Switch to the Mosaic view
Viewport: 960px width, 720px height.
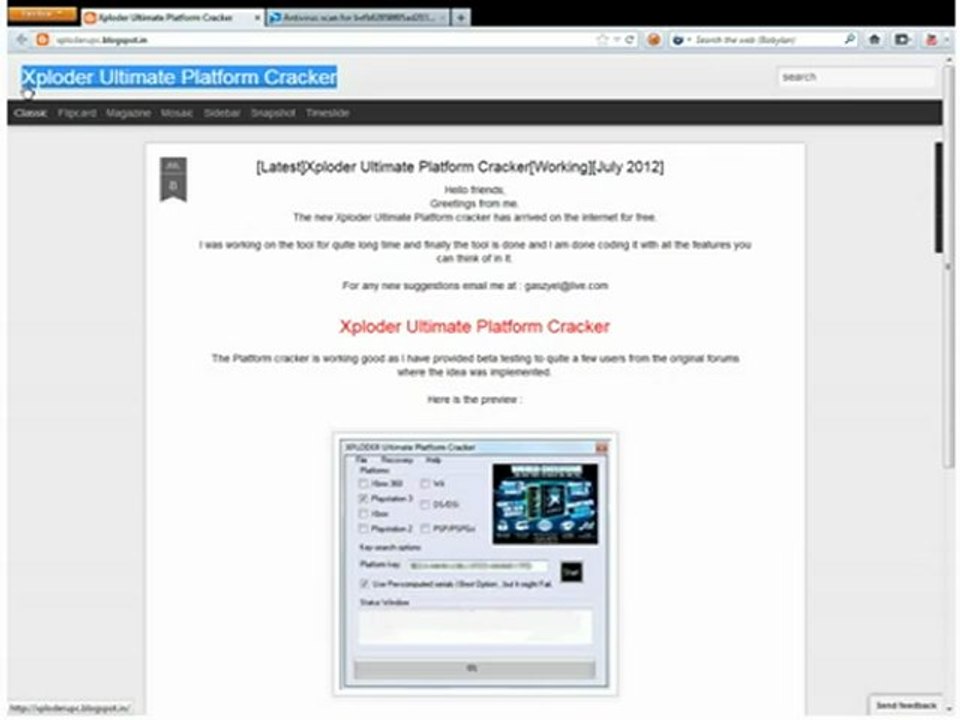177,113
